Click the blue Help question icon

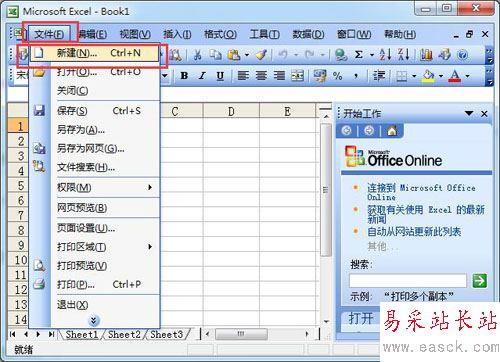tap(463, 55)
